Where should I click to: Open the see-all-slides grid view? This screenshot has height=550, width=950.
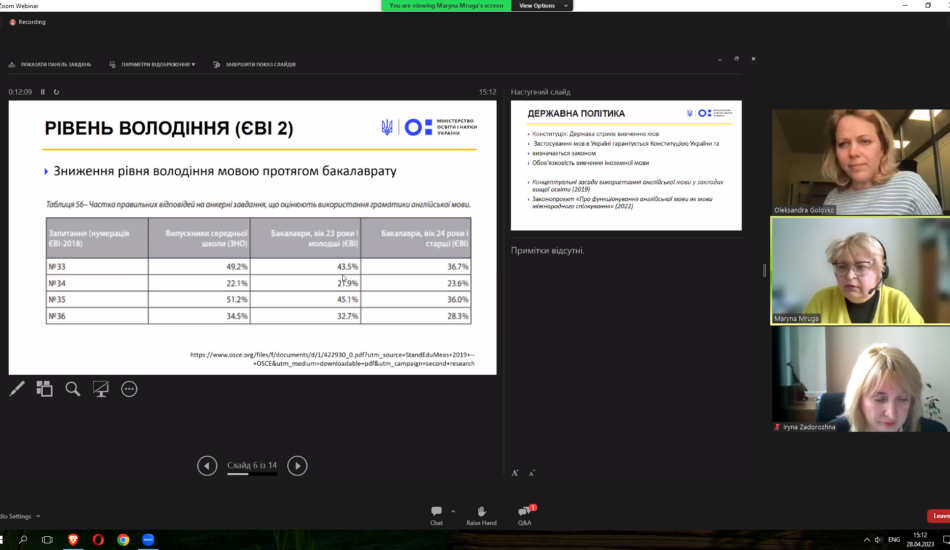(45, 389)
